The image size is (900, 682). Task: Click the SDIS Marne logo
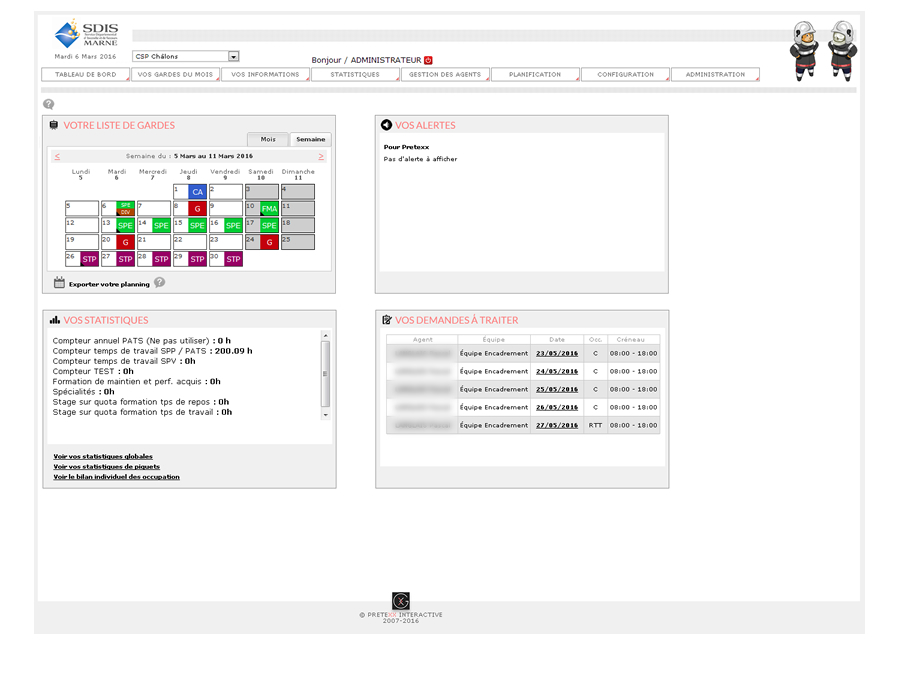click(86, 34)
